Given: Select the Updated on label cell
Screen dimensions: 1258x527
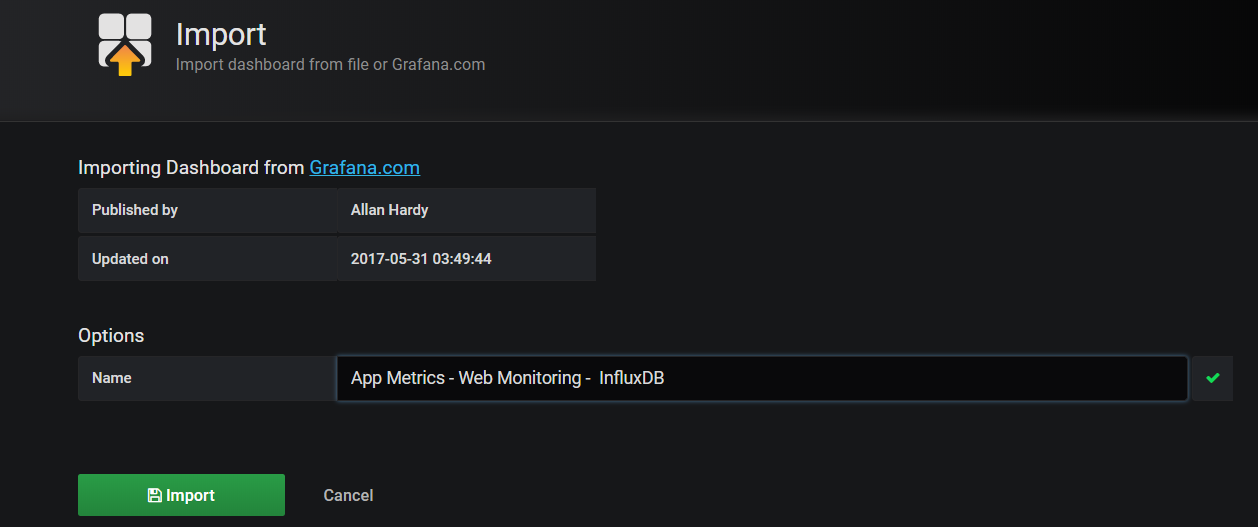Looking at the screenshot, I should tap(208, 258).
